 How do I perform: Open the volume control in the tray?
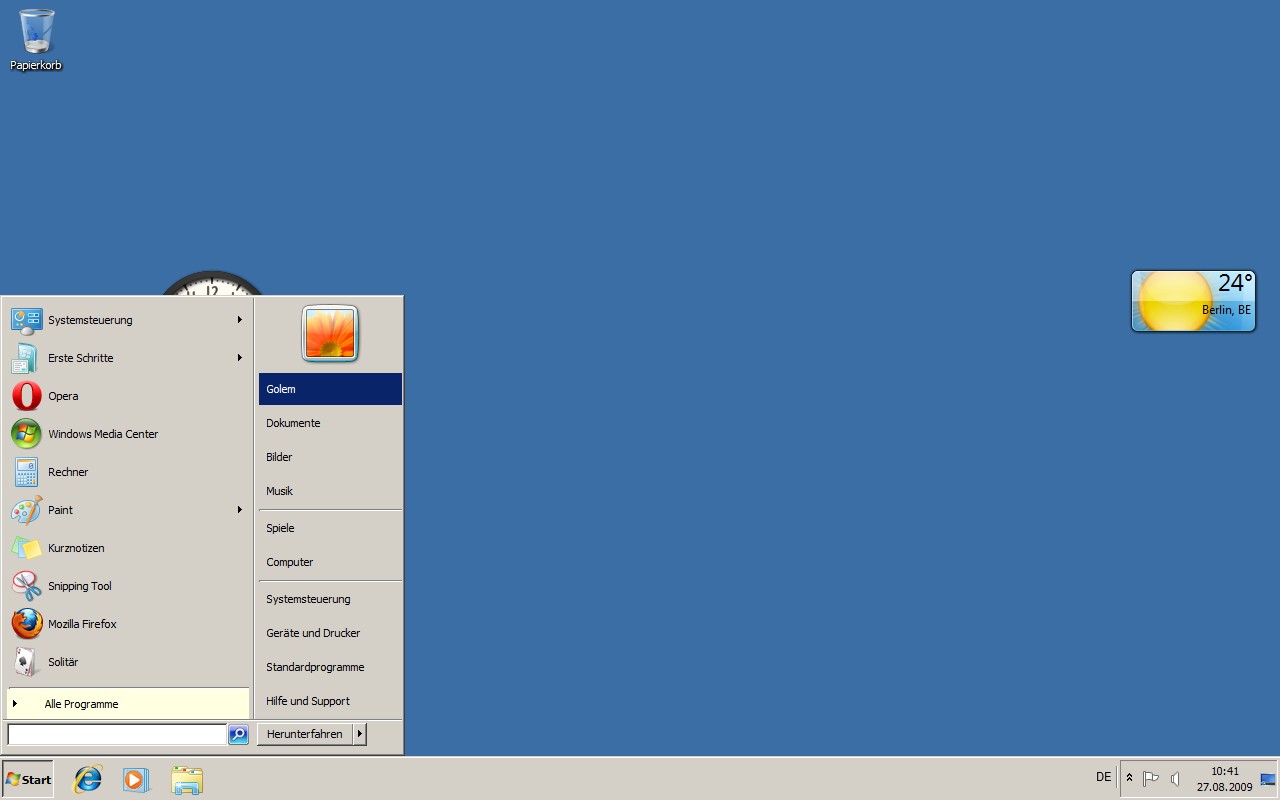coord(1174,777)
